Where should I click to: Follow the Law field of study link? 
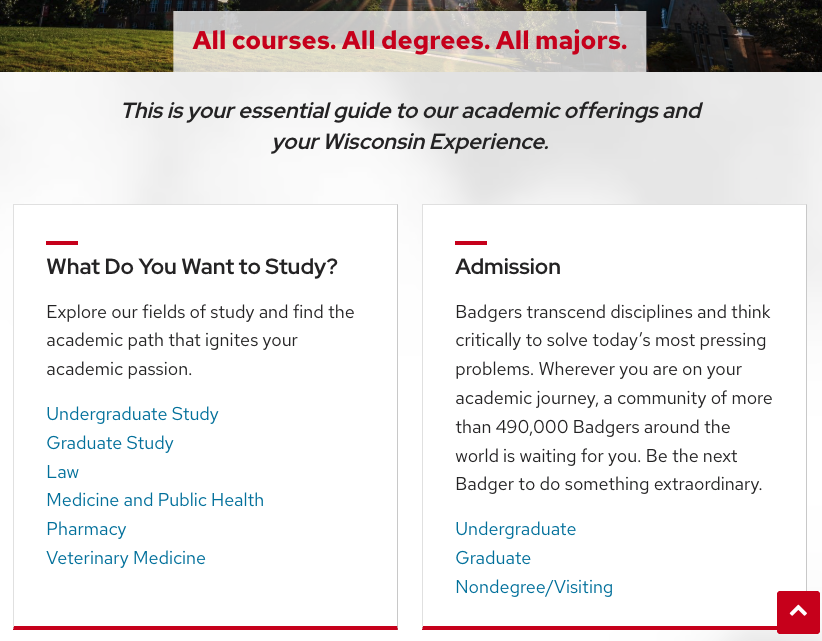(62, 472)
